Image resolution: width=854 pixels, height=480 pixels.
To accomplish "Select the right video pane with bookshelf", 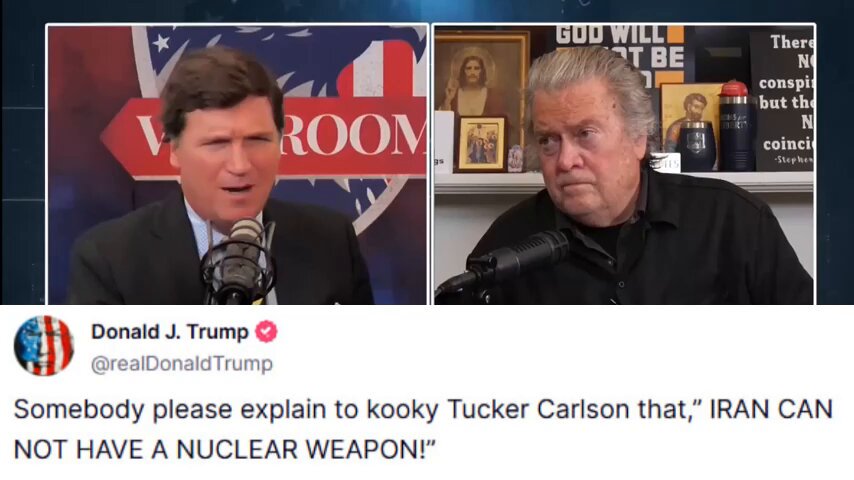I will click(624, 165).
